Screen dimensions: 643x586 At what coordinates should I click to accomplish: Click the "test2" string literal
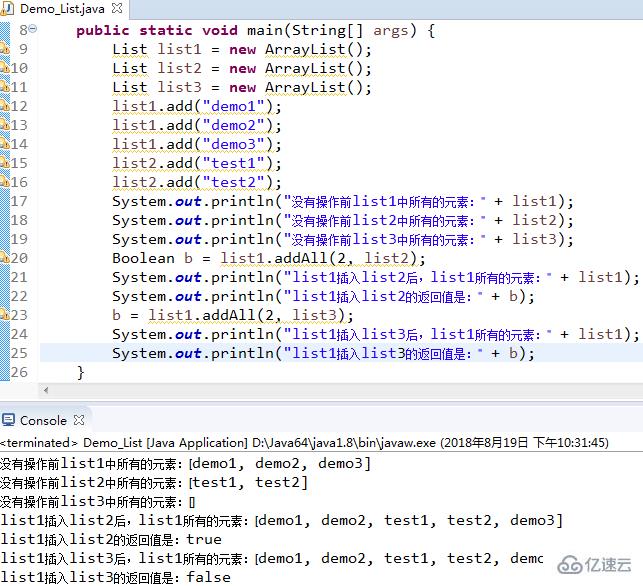point(233,182)
